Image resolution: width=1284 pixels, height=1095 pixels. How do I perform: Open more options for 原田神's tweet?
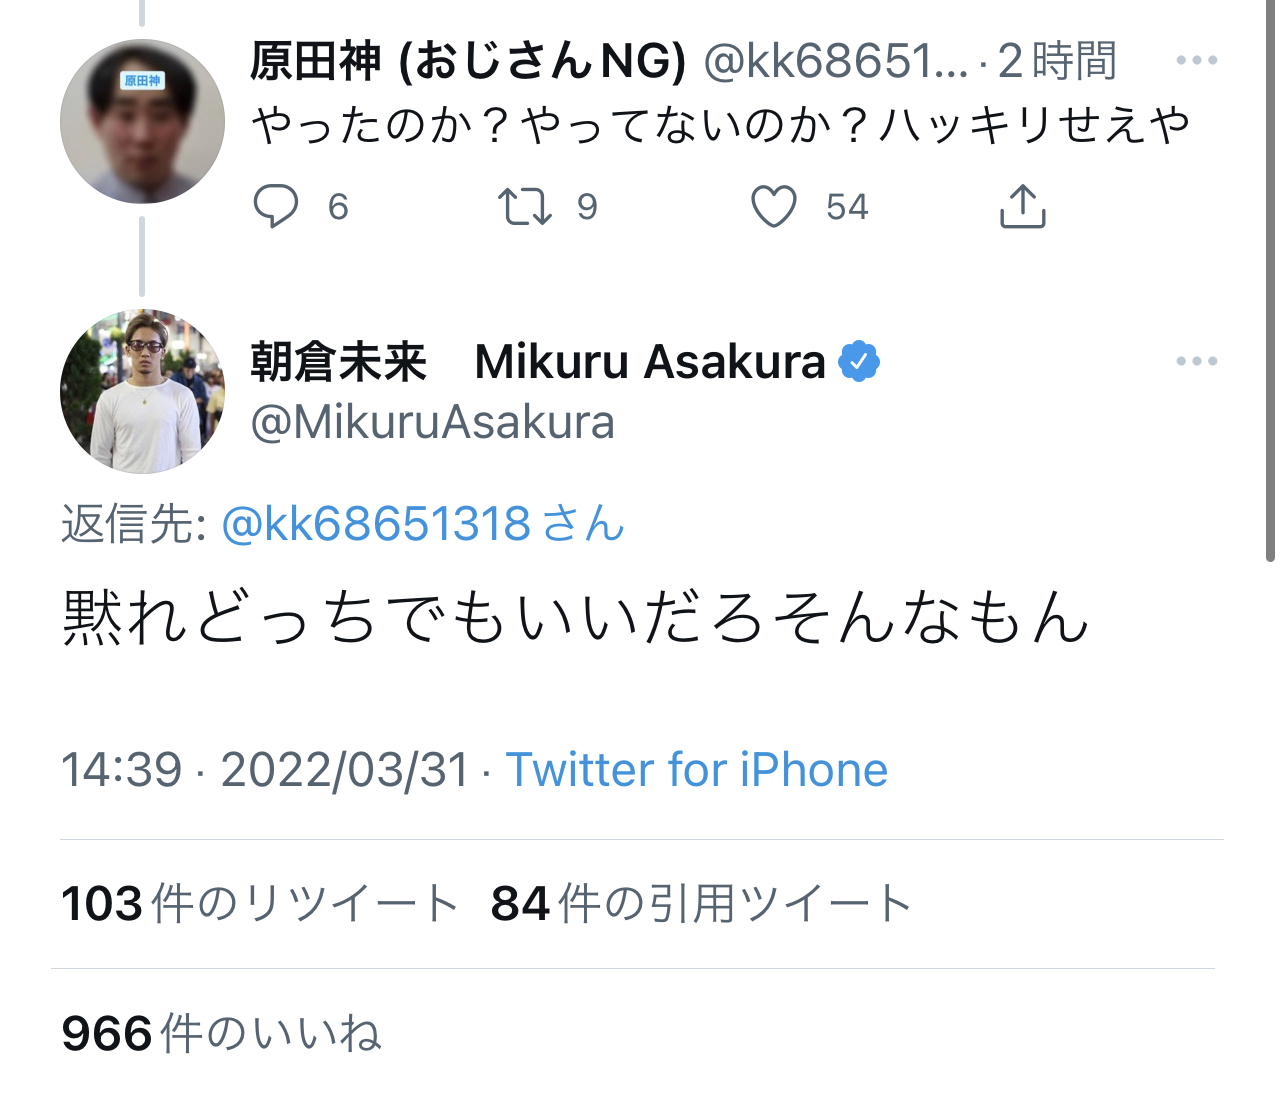[1196, 61]
